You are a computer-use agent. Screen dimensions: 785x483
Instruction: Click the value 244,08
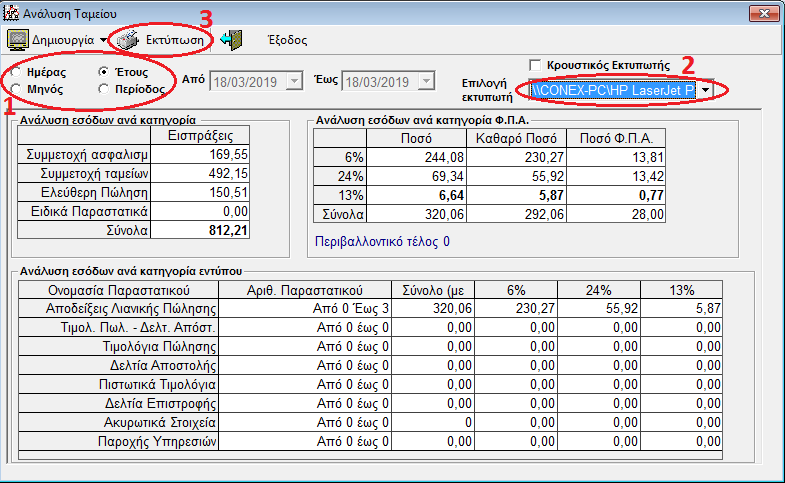pos(445,157)
